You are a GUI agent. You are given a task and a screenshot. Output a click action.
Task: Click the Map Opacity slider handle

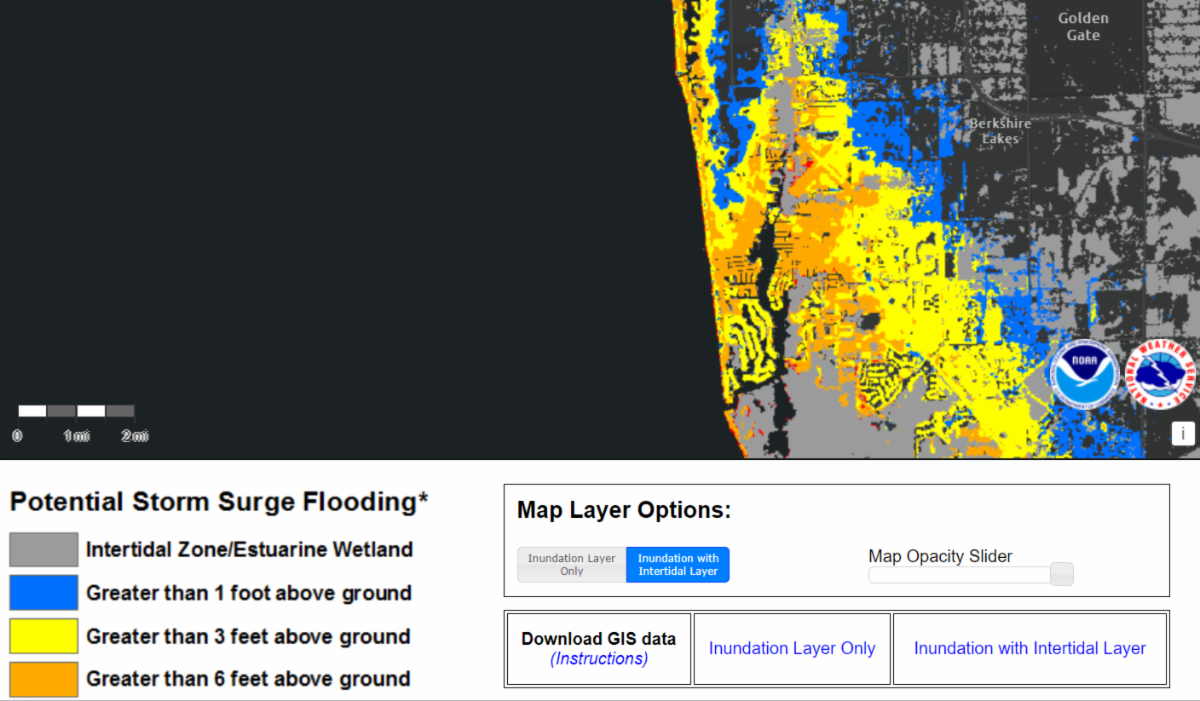(x=1062, y=574)
